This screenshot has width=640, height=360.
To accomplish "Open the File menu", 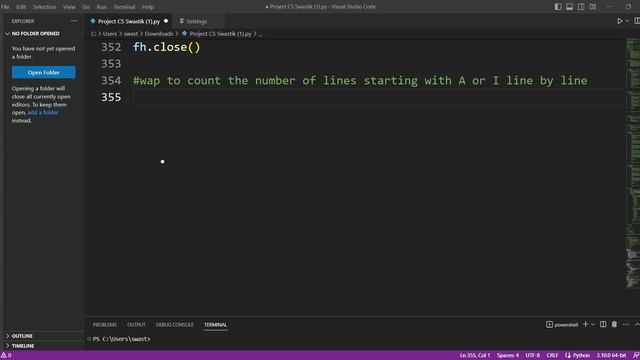I will [x=5, y=7].
